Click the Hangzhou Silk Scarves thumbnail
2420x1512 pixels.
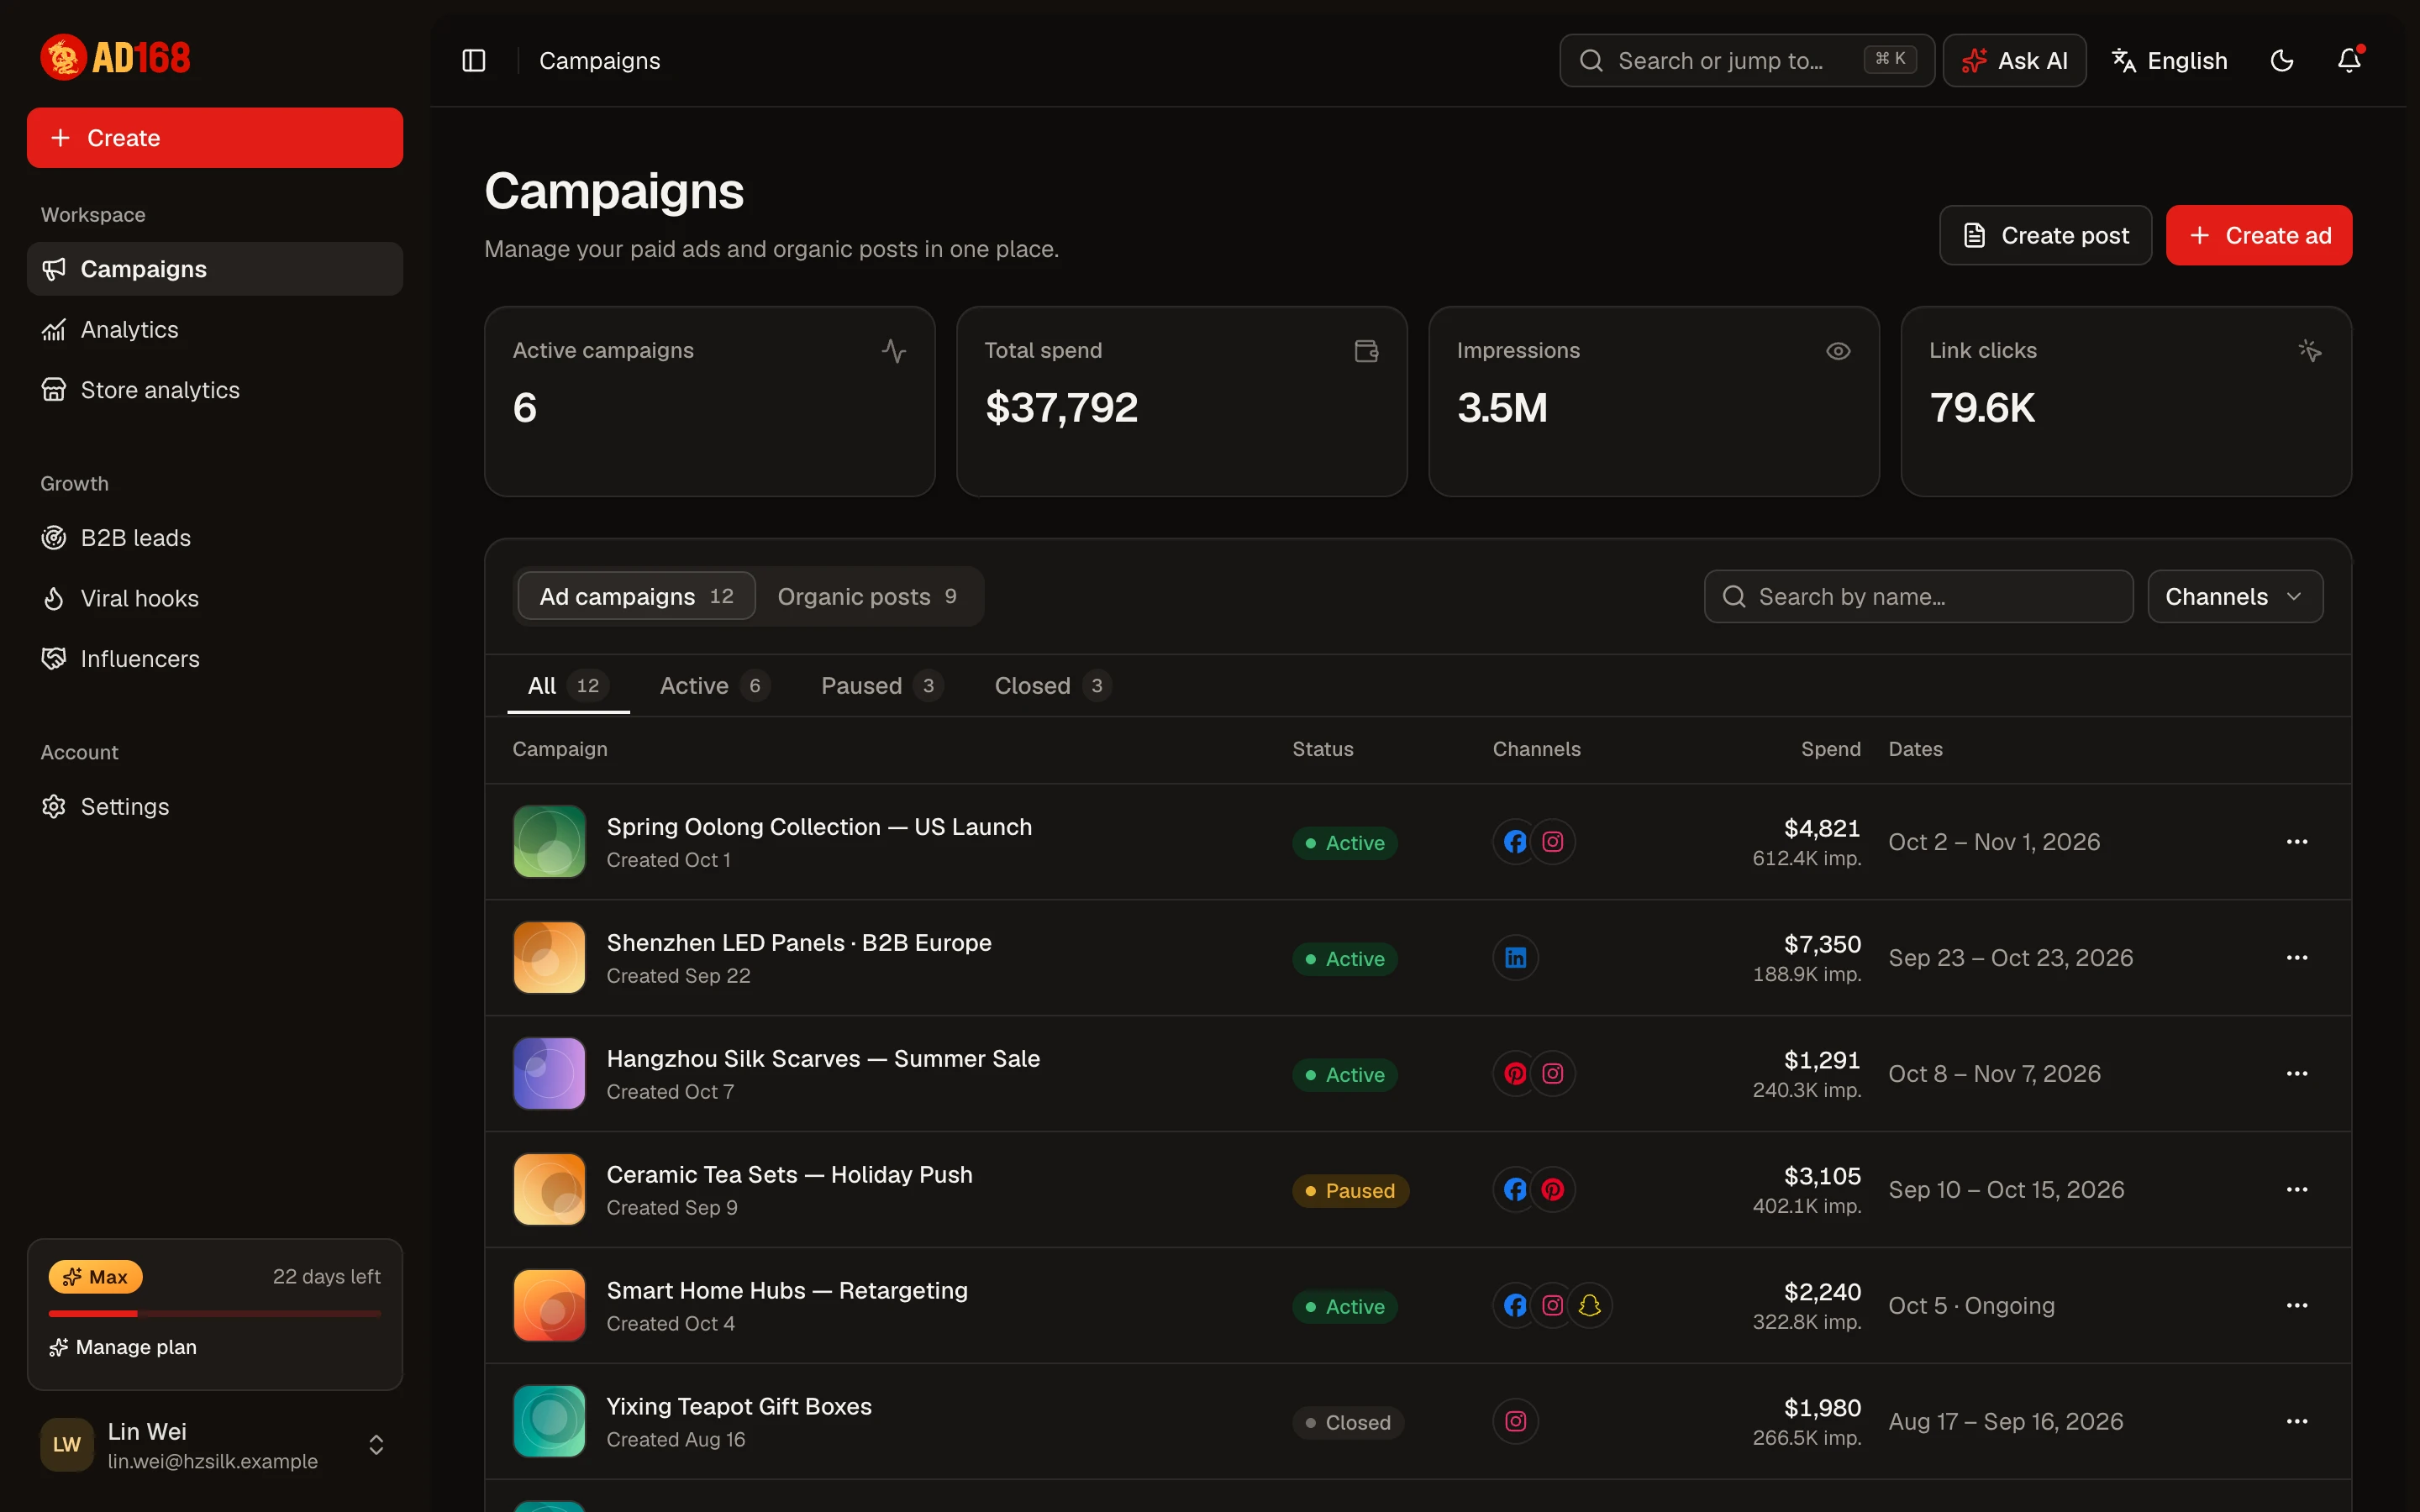(549, 1074)
